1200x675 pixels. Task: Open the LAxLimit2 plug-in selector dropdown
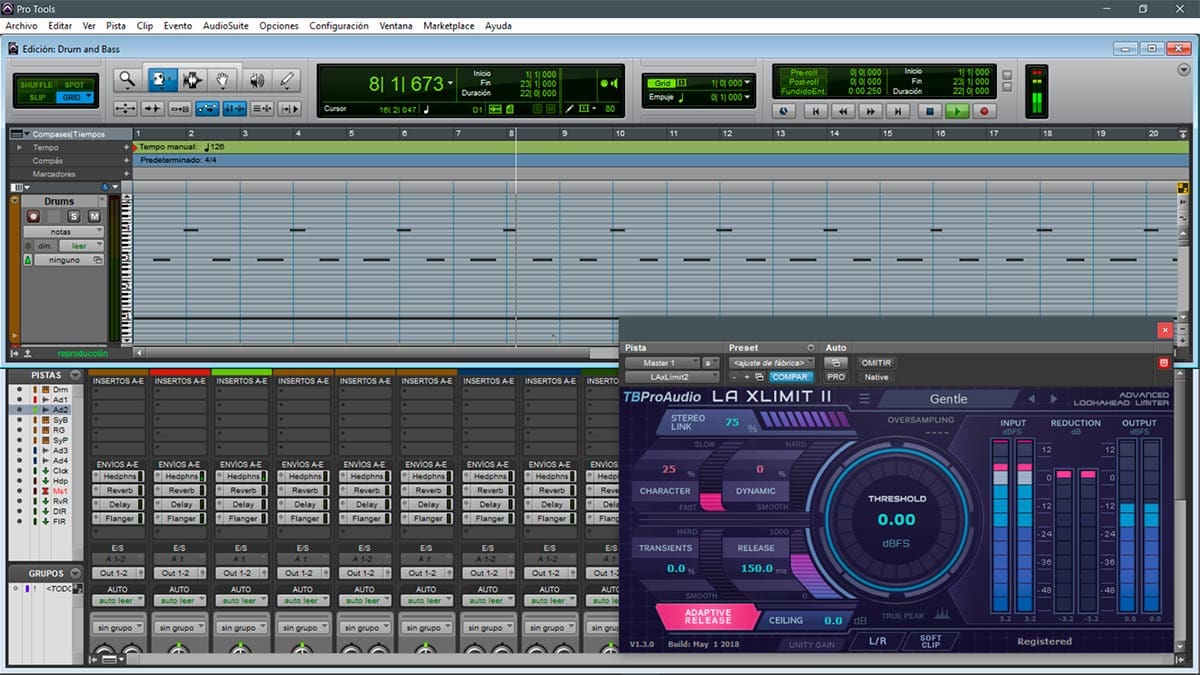pyautogui.click(x=672, y=377)
